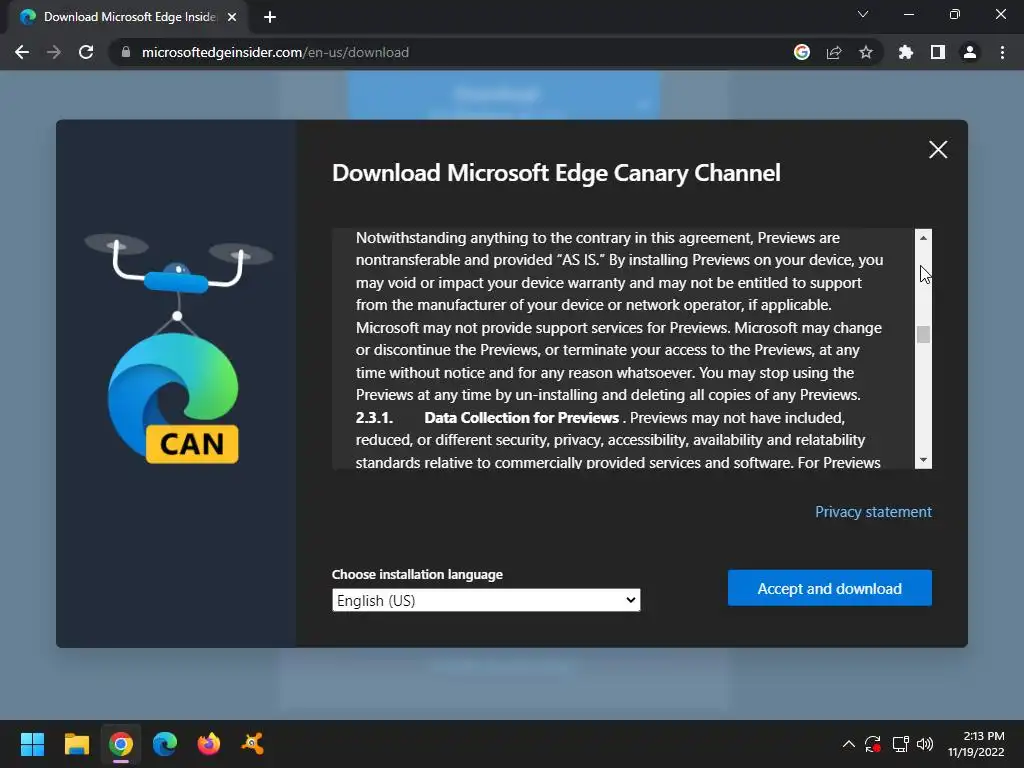Launch Microsoft Edge from taskbar
Viewport: 1024px width, 768px height.
(165, 744)
